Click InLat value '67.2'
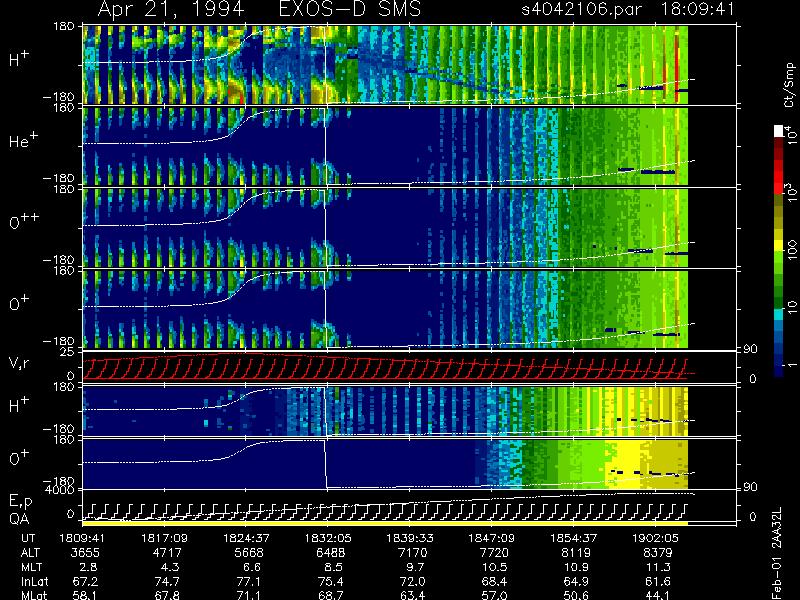The height and width of the screenshot is (600, 800). 85,581
